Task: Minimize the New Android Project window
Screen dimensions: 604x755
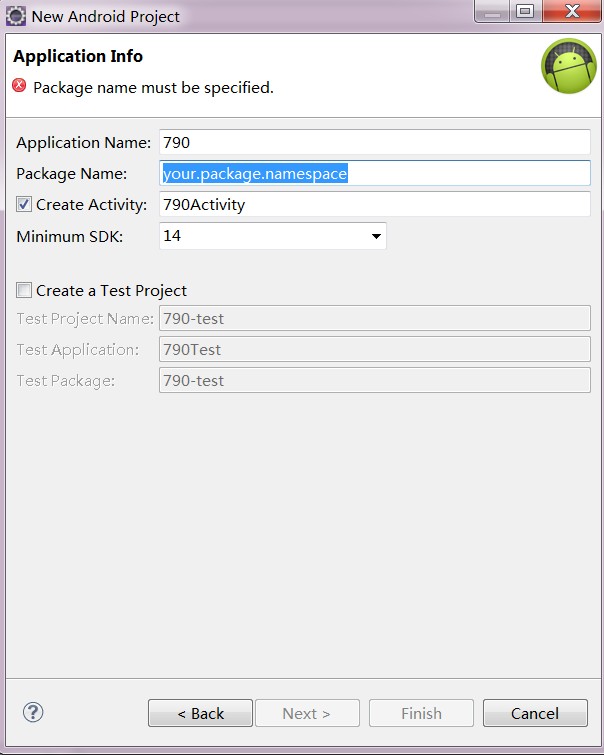Action: (x=491, y=12)
